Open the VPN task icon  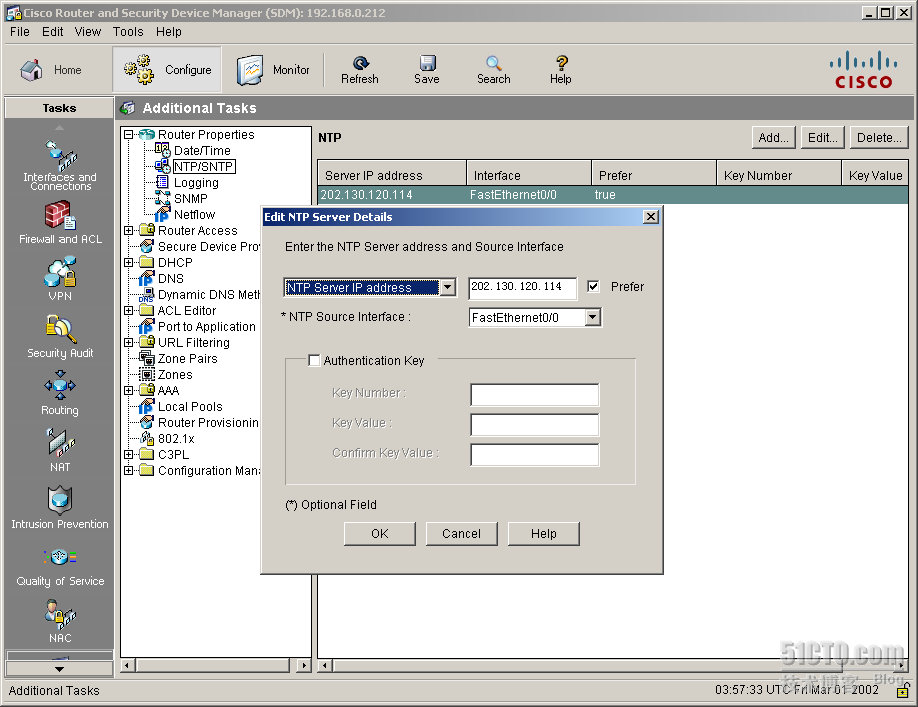tap(60, 271)
